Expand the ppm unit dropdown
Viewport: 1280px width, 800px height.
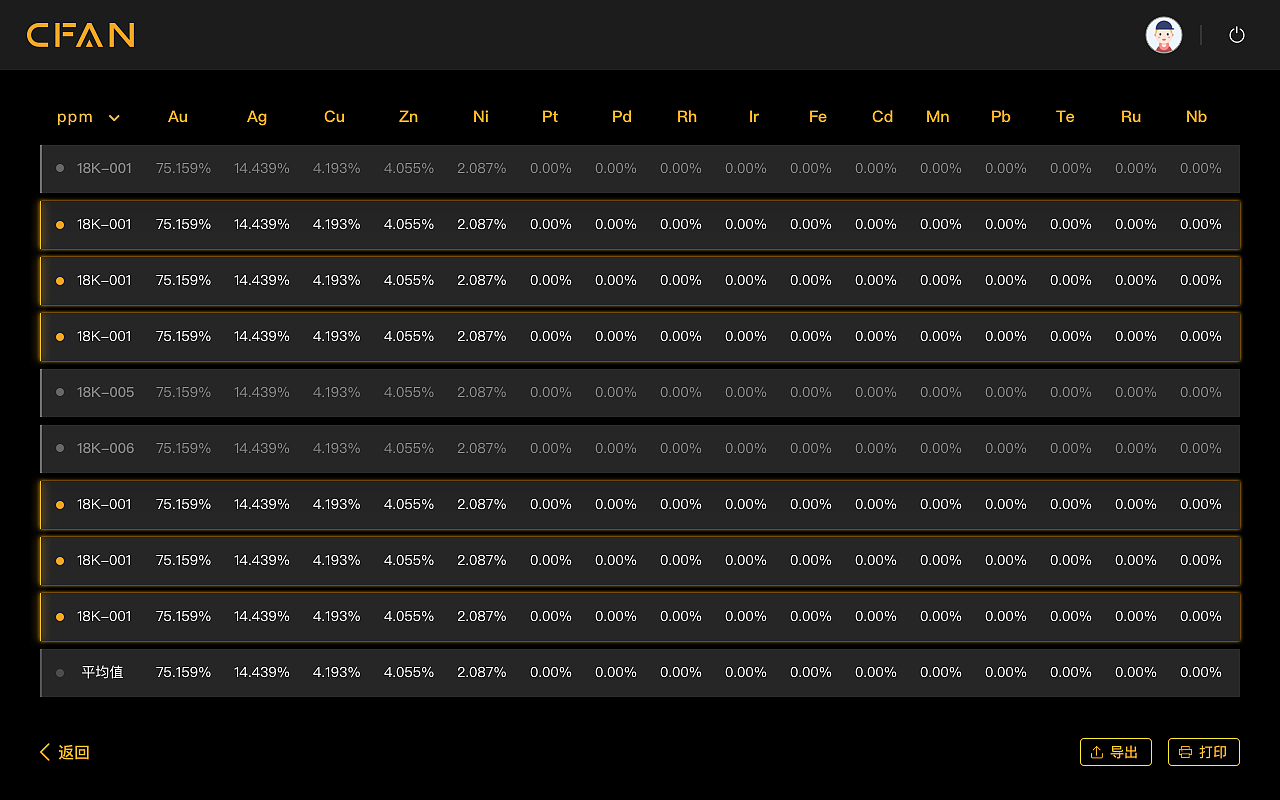pyautogui.click(x=88, y=117)
